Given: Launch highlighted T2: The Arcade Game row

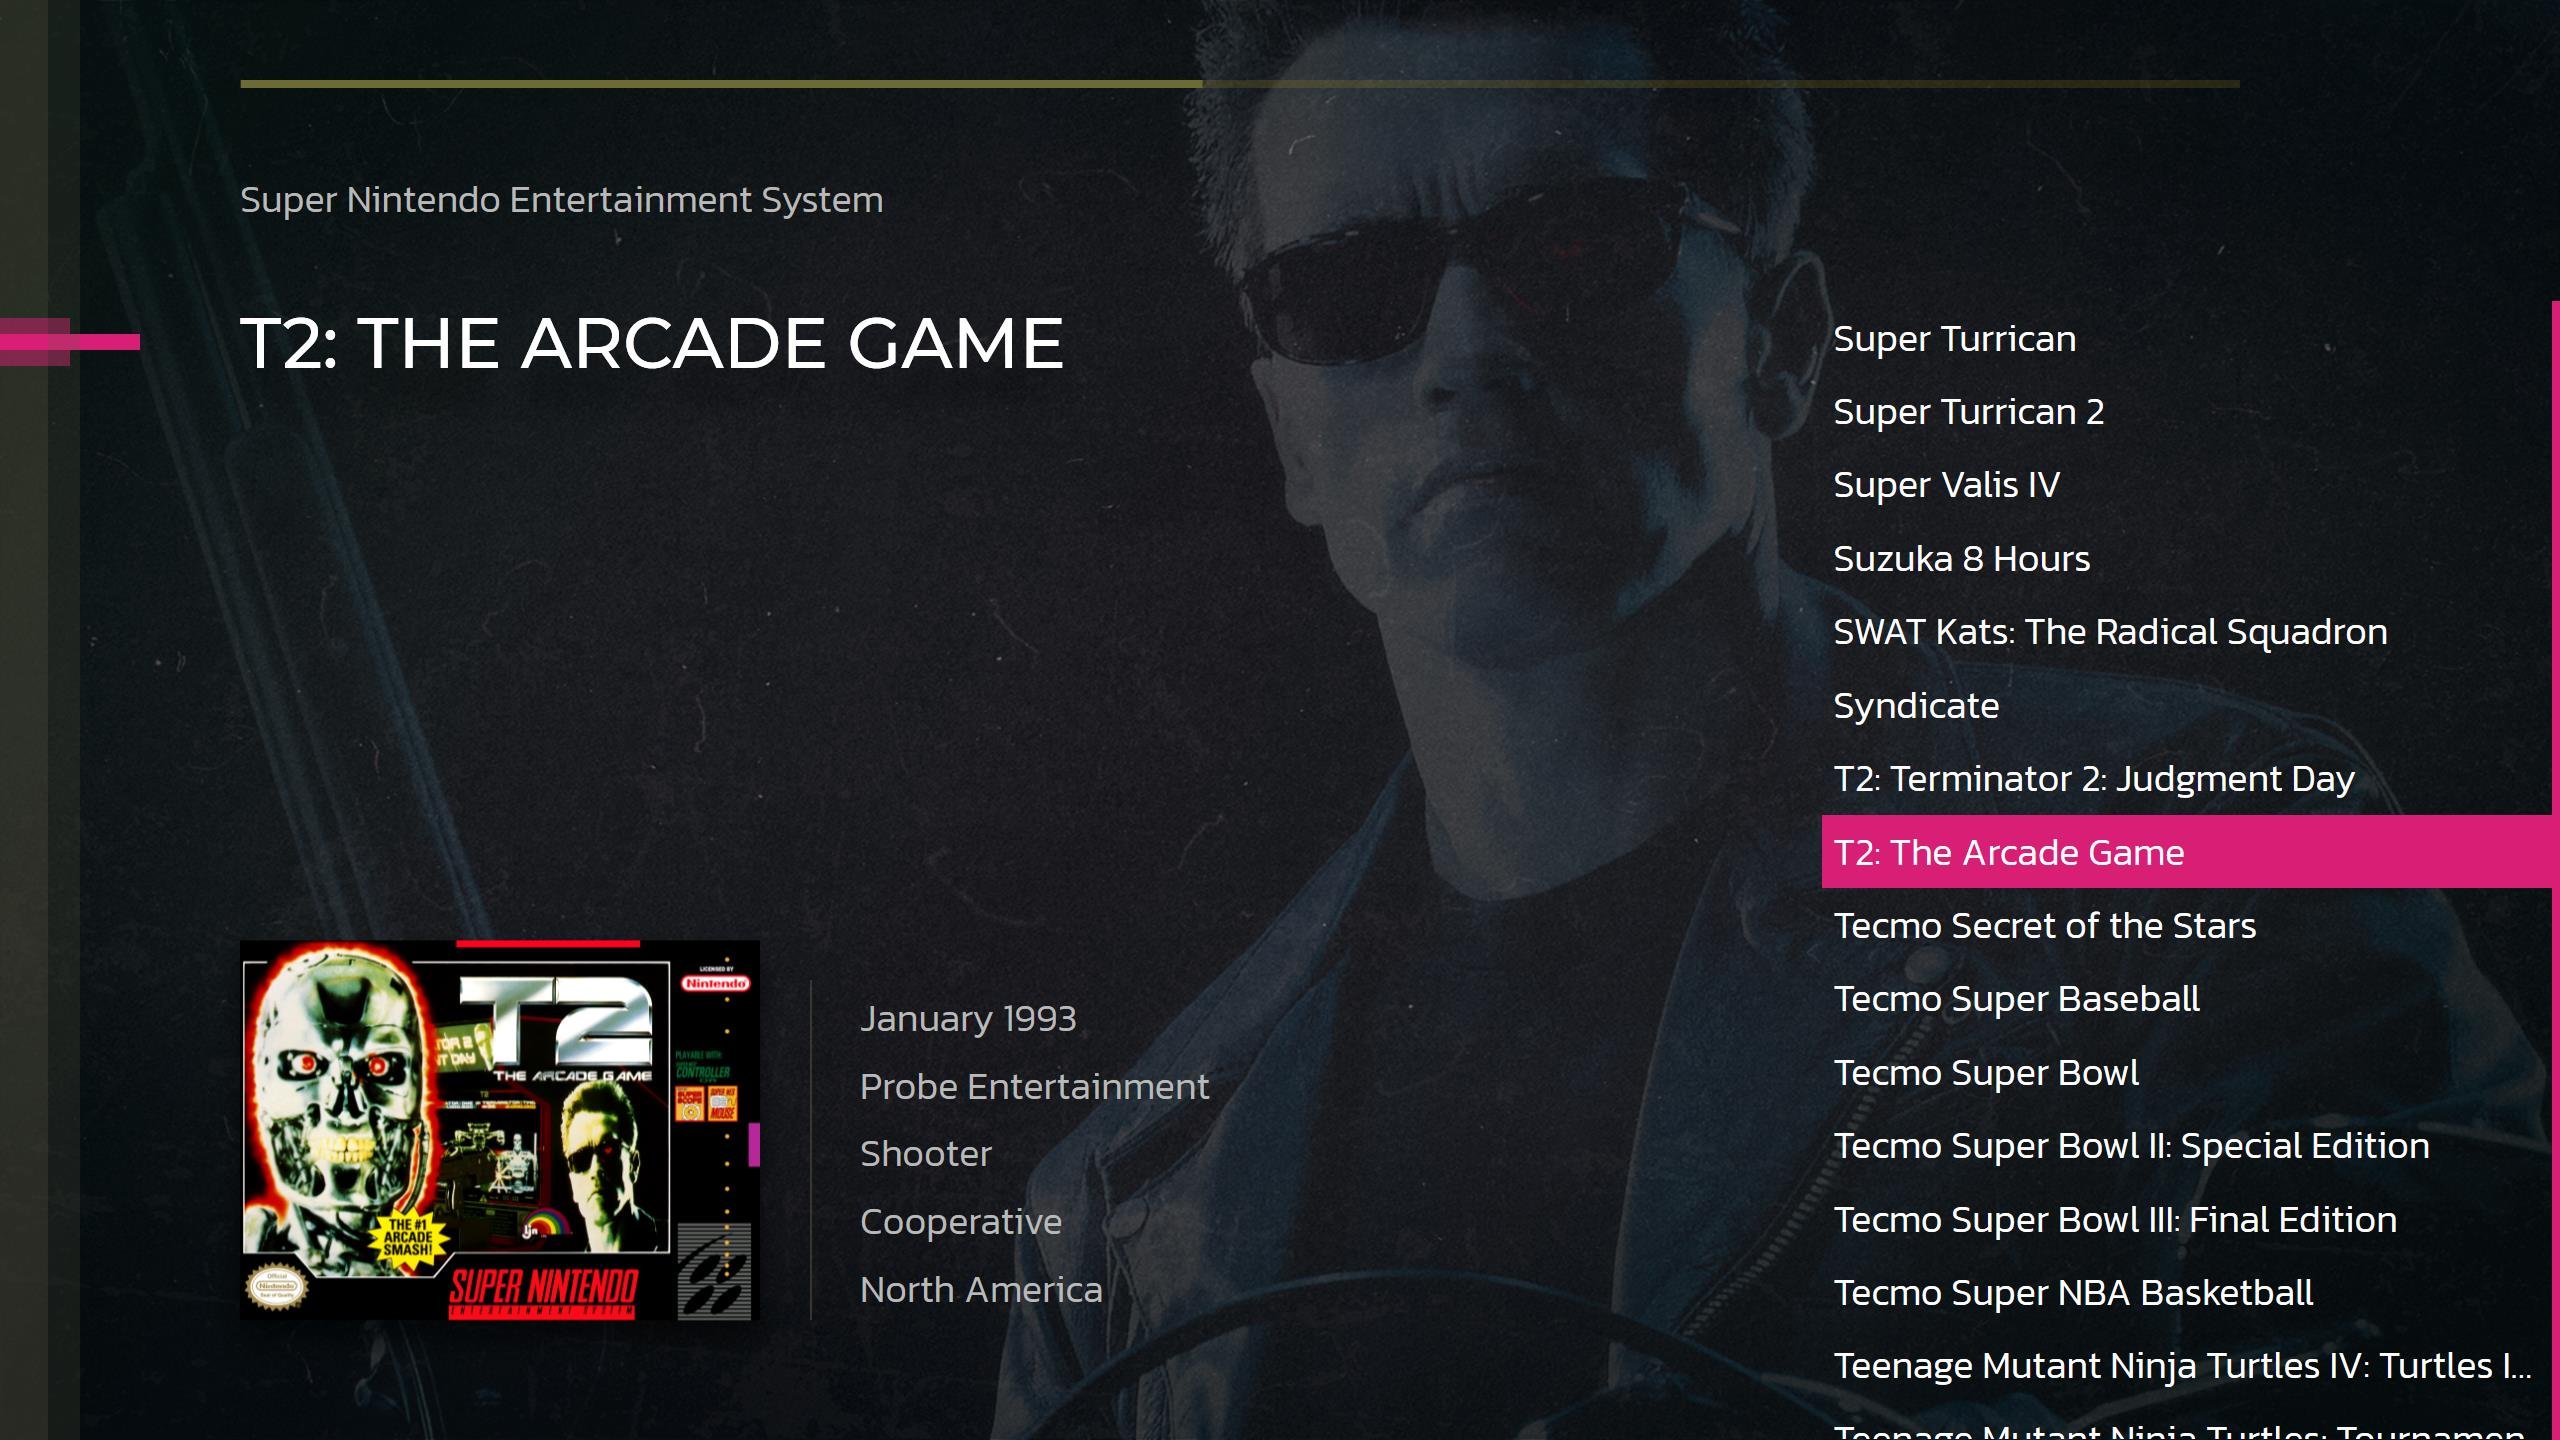Looking at the screenshot, I should (2187, 852).
